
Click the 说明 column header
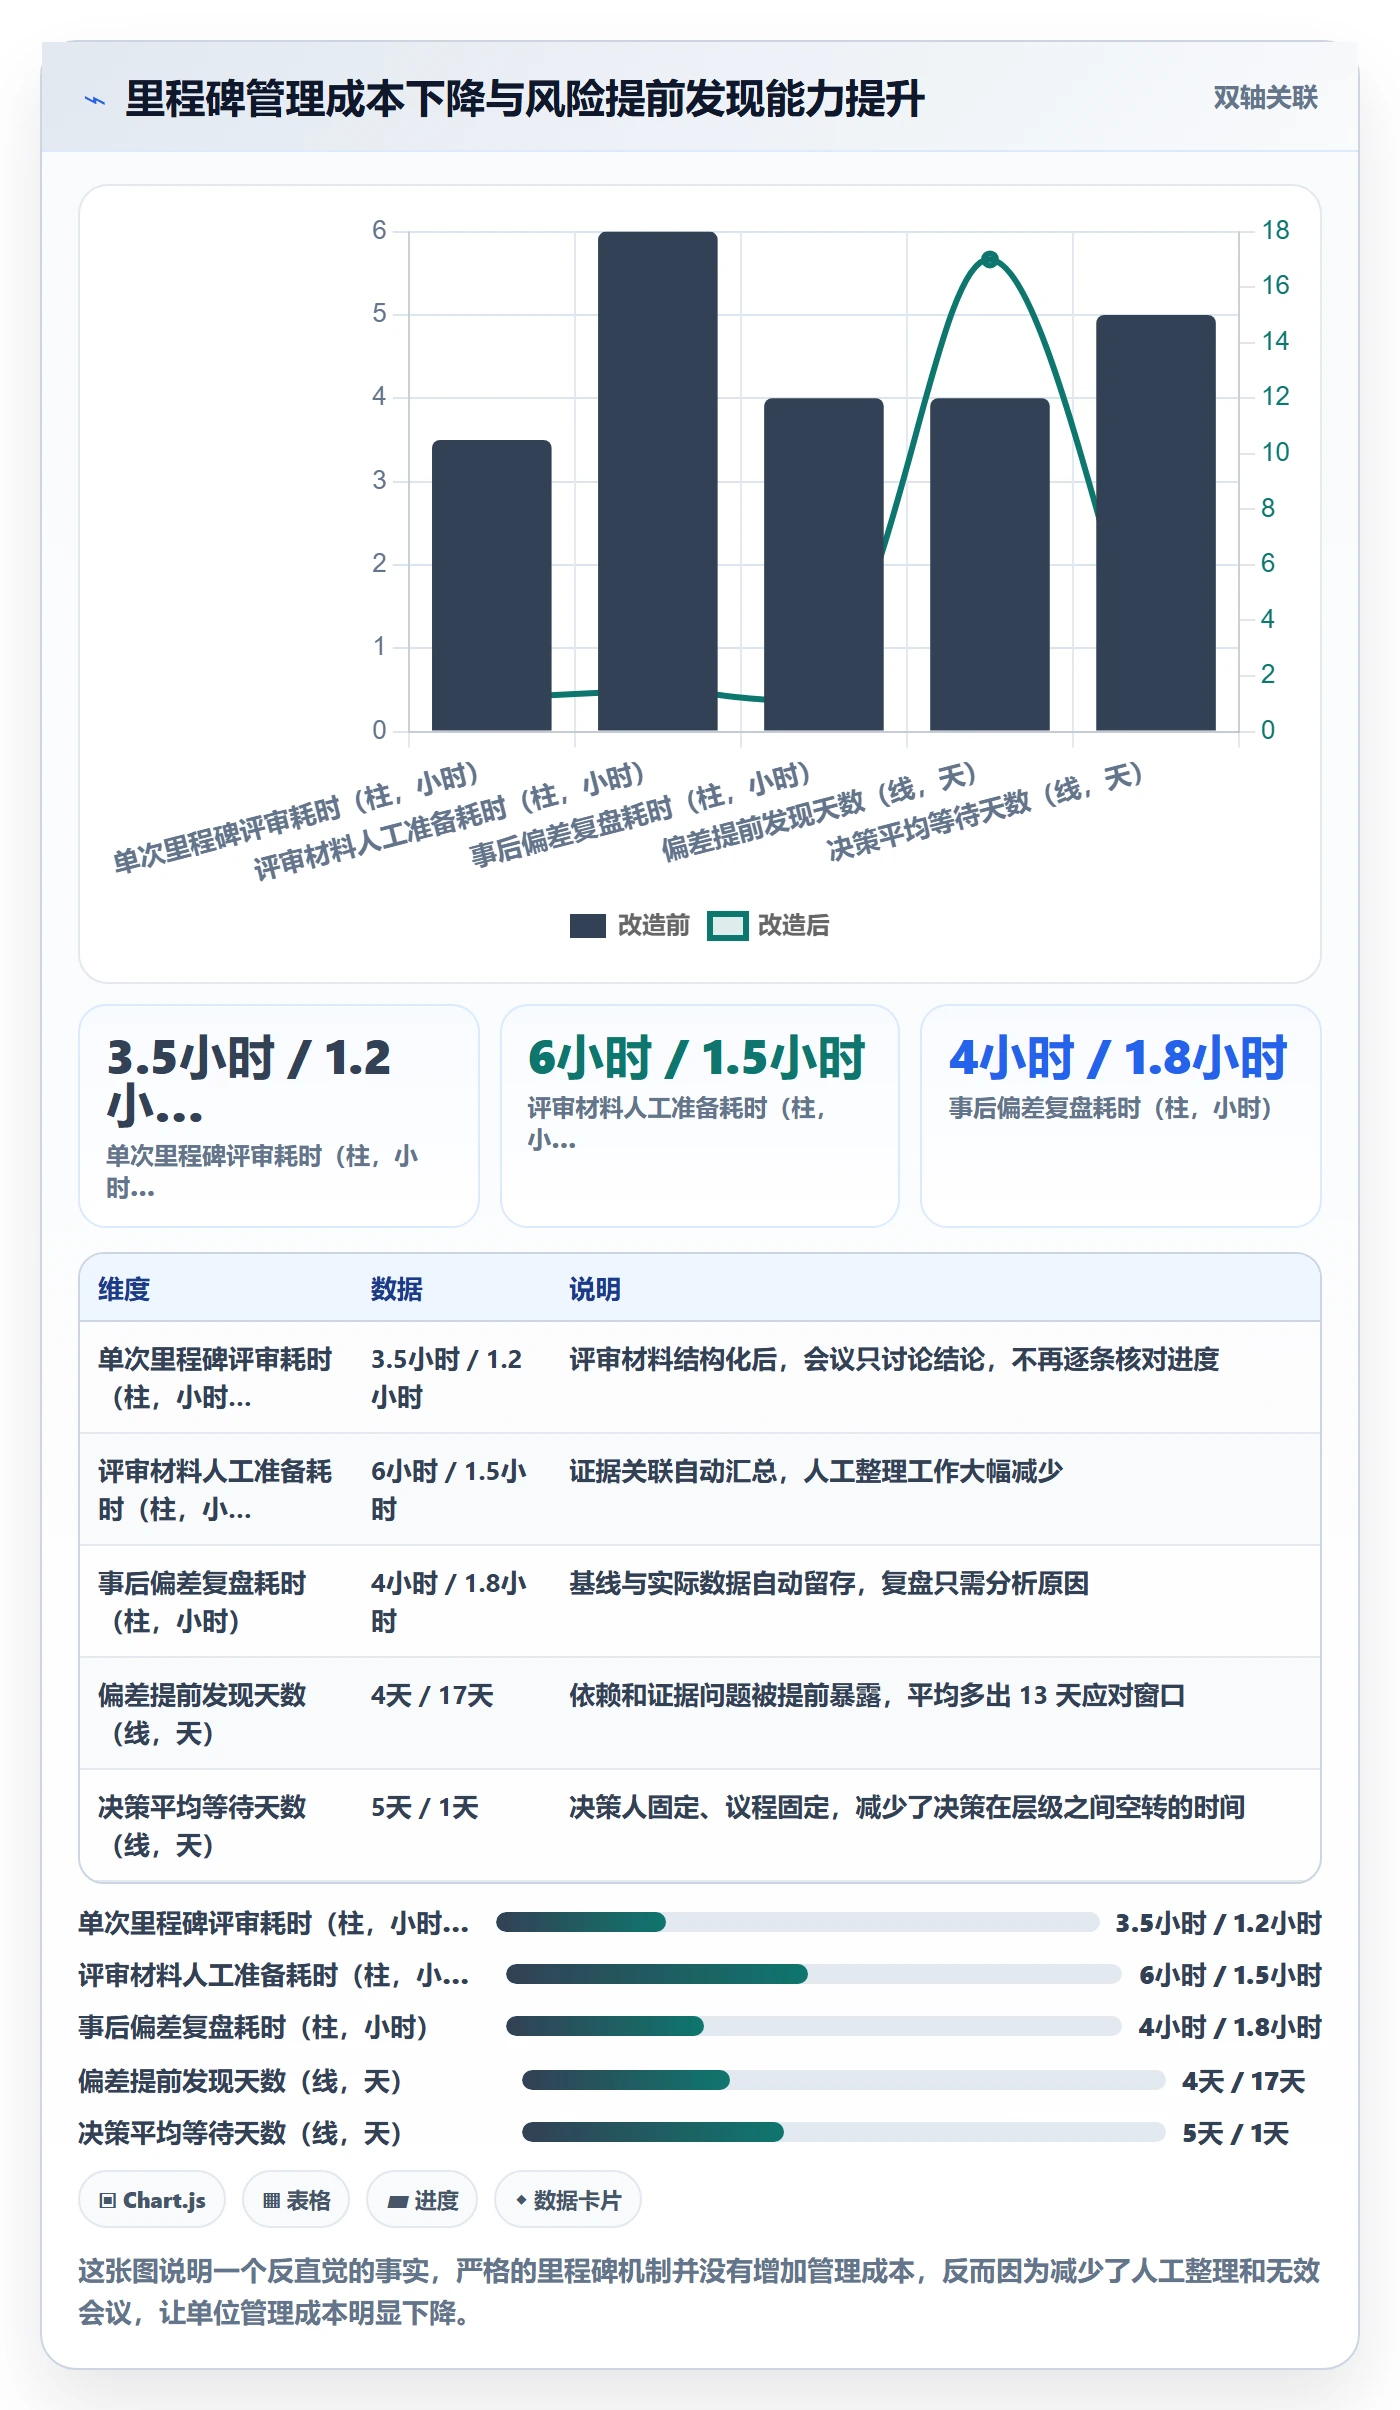pyautogui.click(x=595, y=1289)
